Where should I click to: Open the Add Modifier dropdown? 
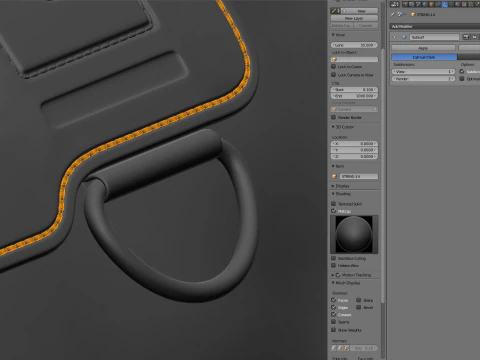435,26
